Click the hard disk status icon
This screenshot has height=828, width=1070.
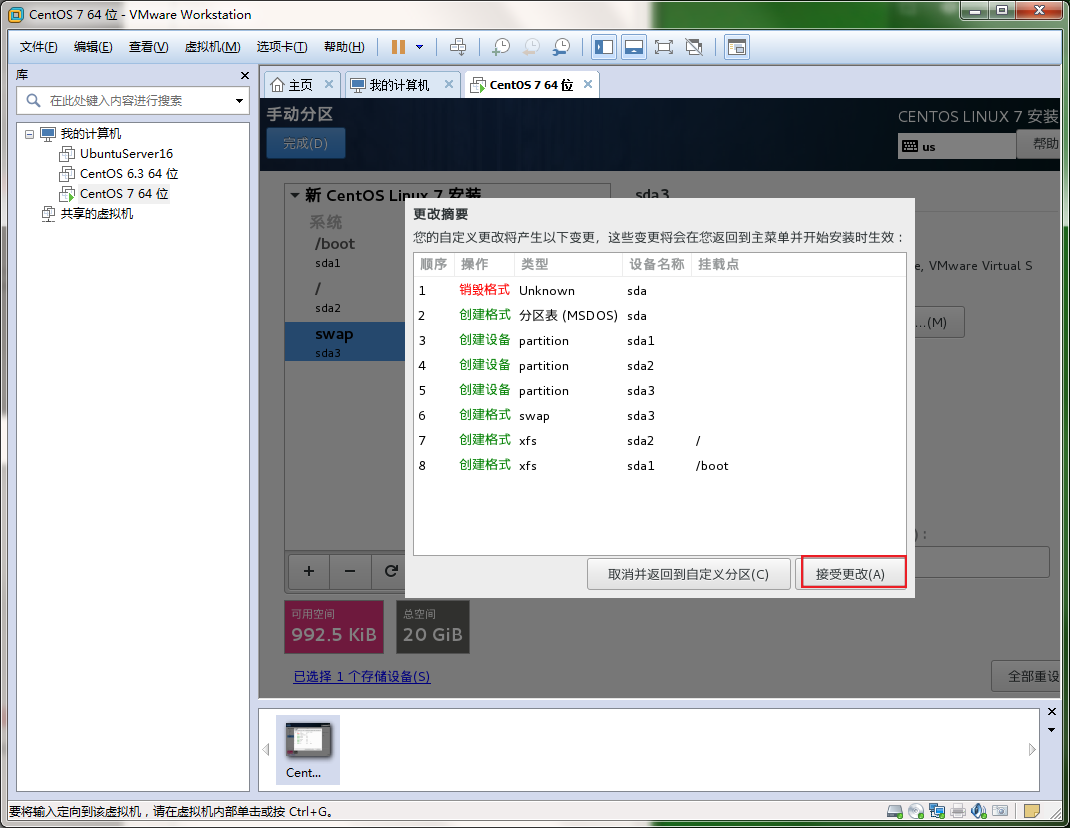coord(895,811)
